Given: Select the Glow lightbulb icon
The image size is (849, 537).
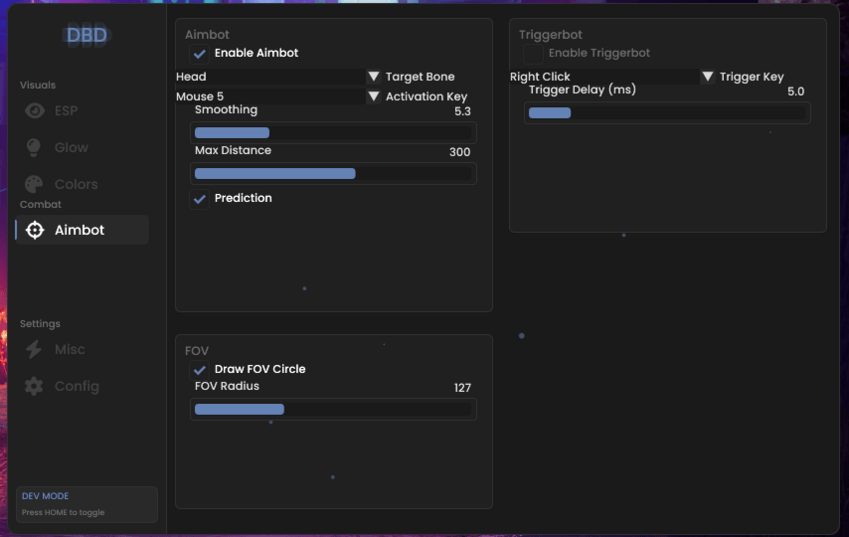Looking at the screenshot, I should [x=34, y=147].
